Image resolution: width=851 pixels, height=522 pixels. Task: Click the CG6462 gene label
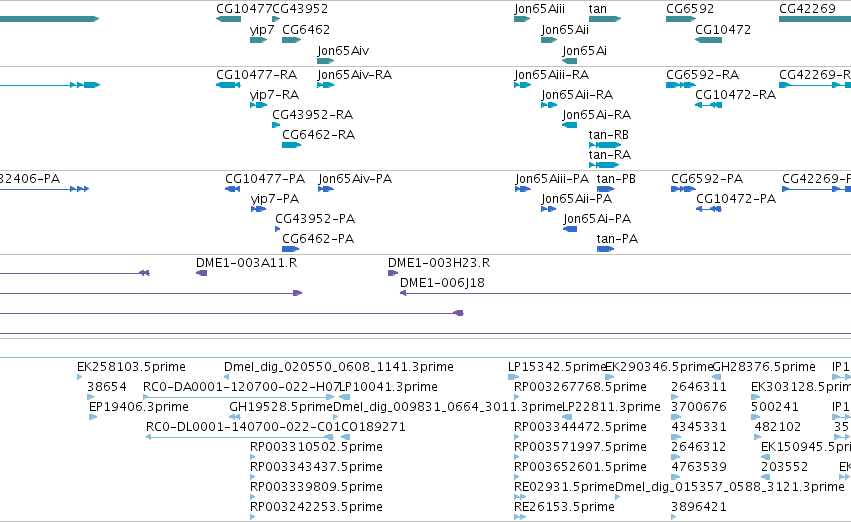[x=306, y=30]
